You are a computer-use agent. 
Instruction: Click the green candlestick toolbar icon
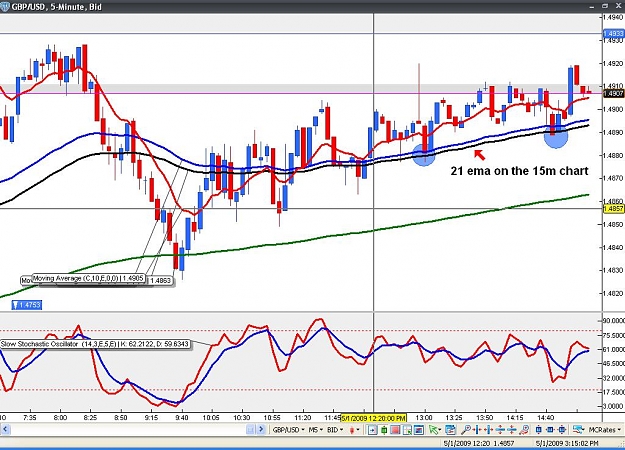(384, 430)
